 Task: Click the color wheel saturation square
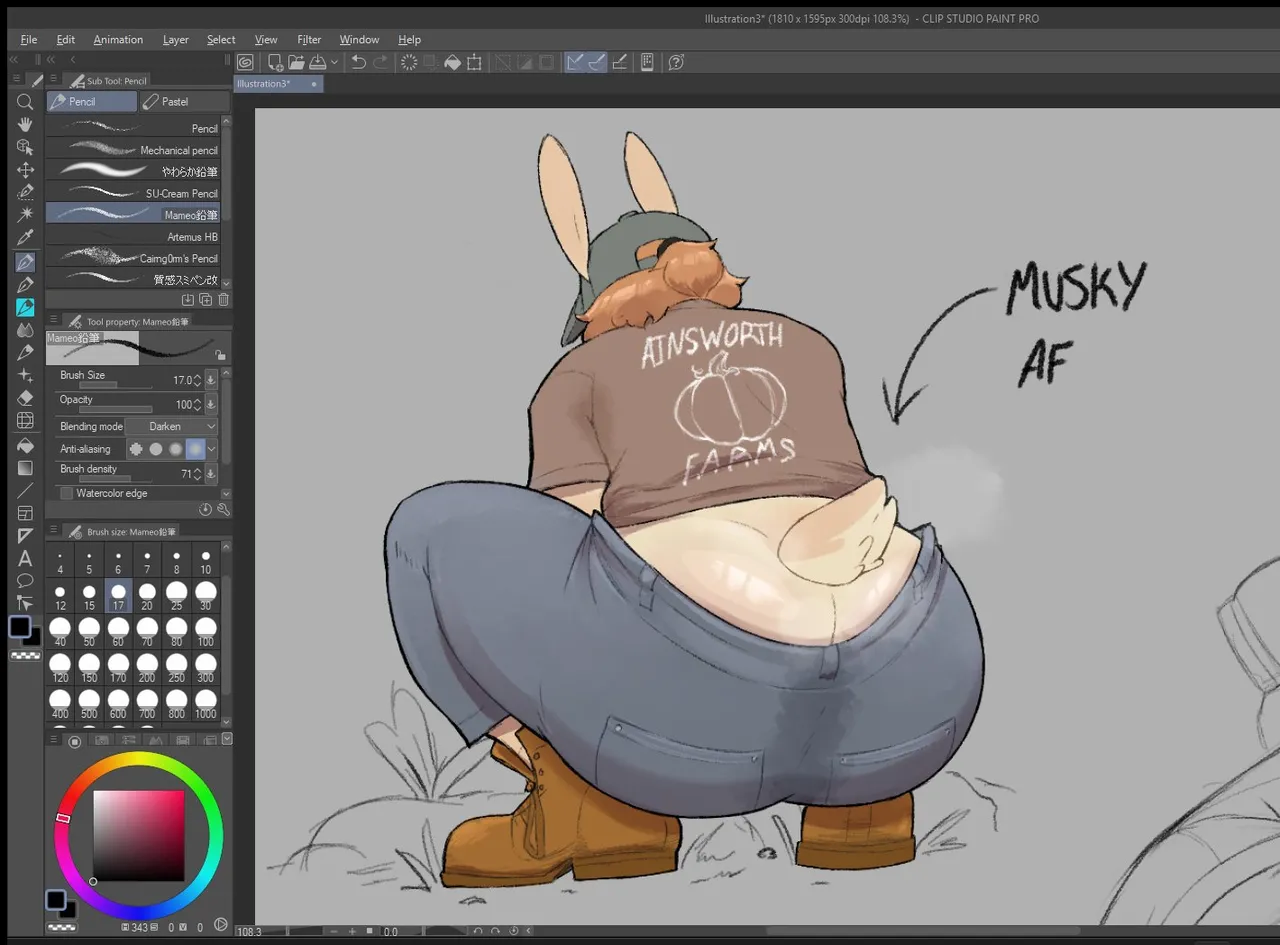click(x=139, y=836)
